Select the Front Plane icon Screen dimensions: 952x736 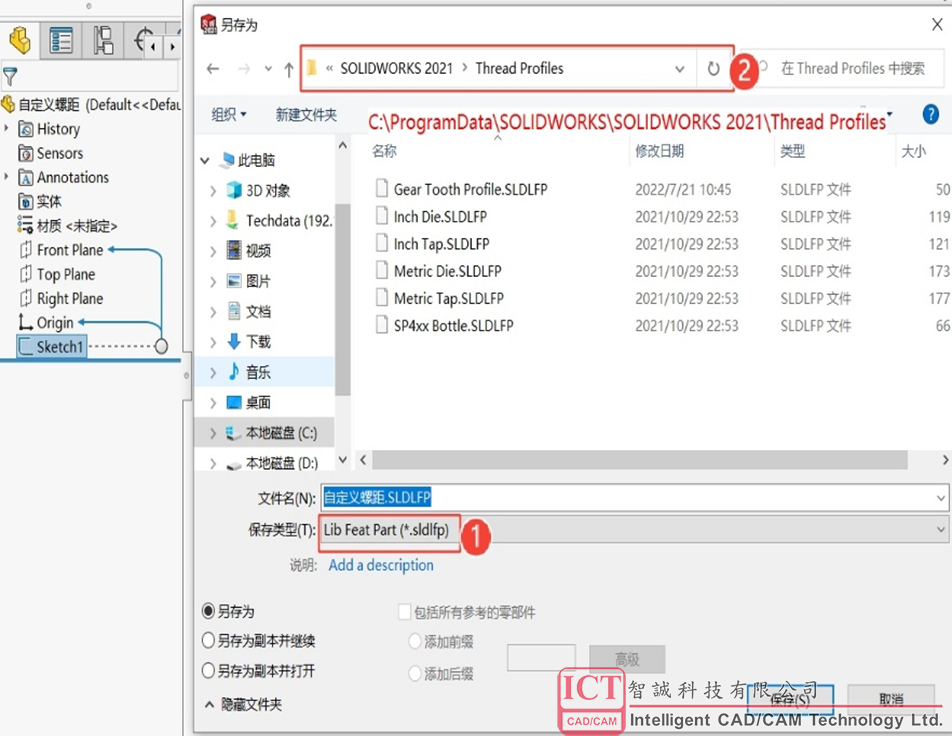[x=26, y=250]
